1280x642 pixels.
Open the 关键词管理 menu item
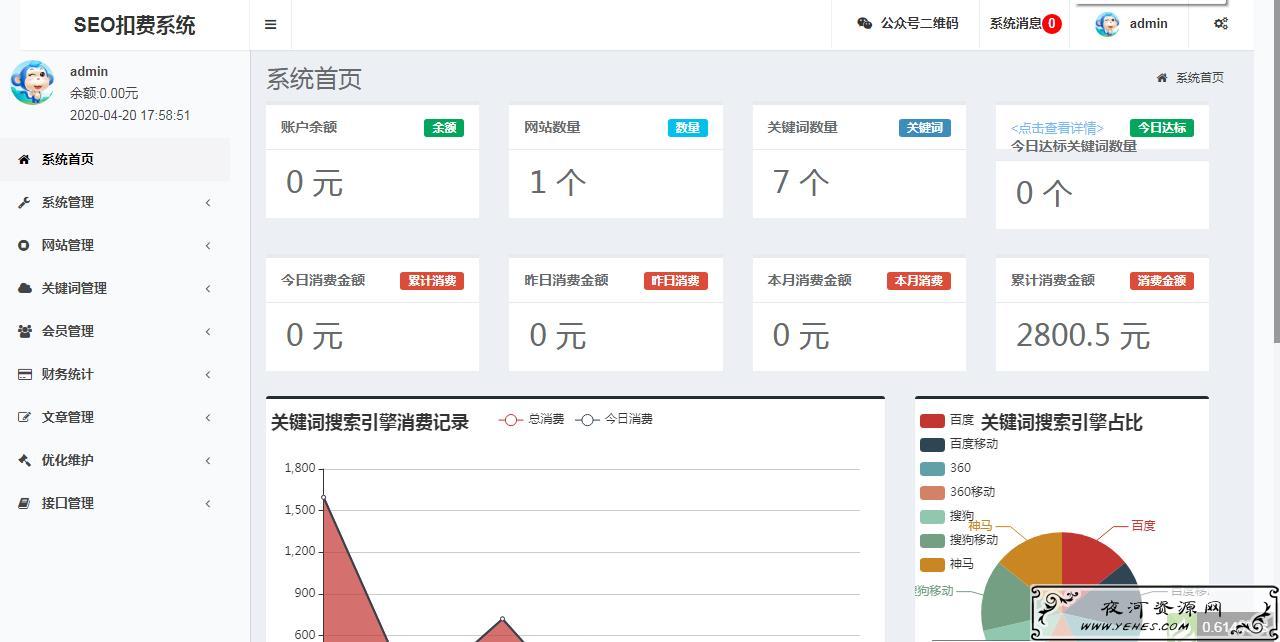click(x=115, y=288)
